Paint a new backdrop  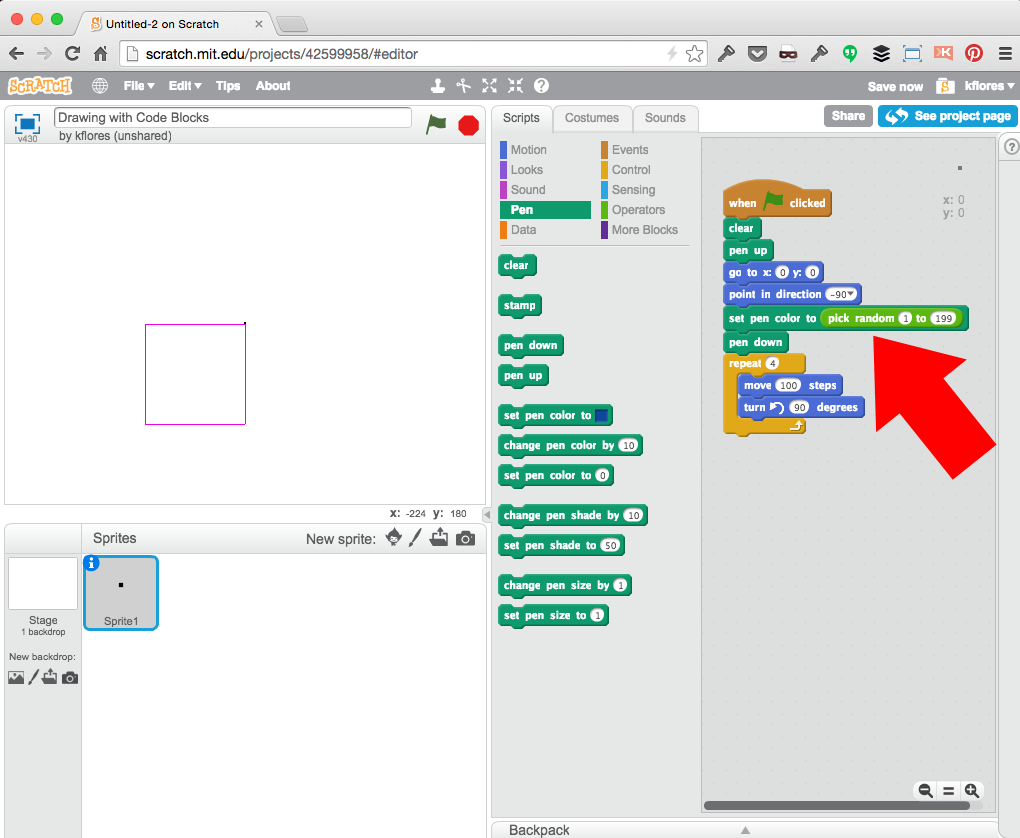33,677
